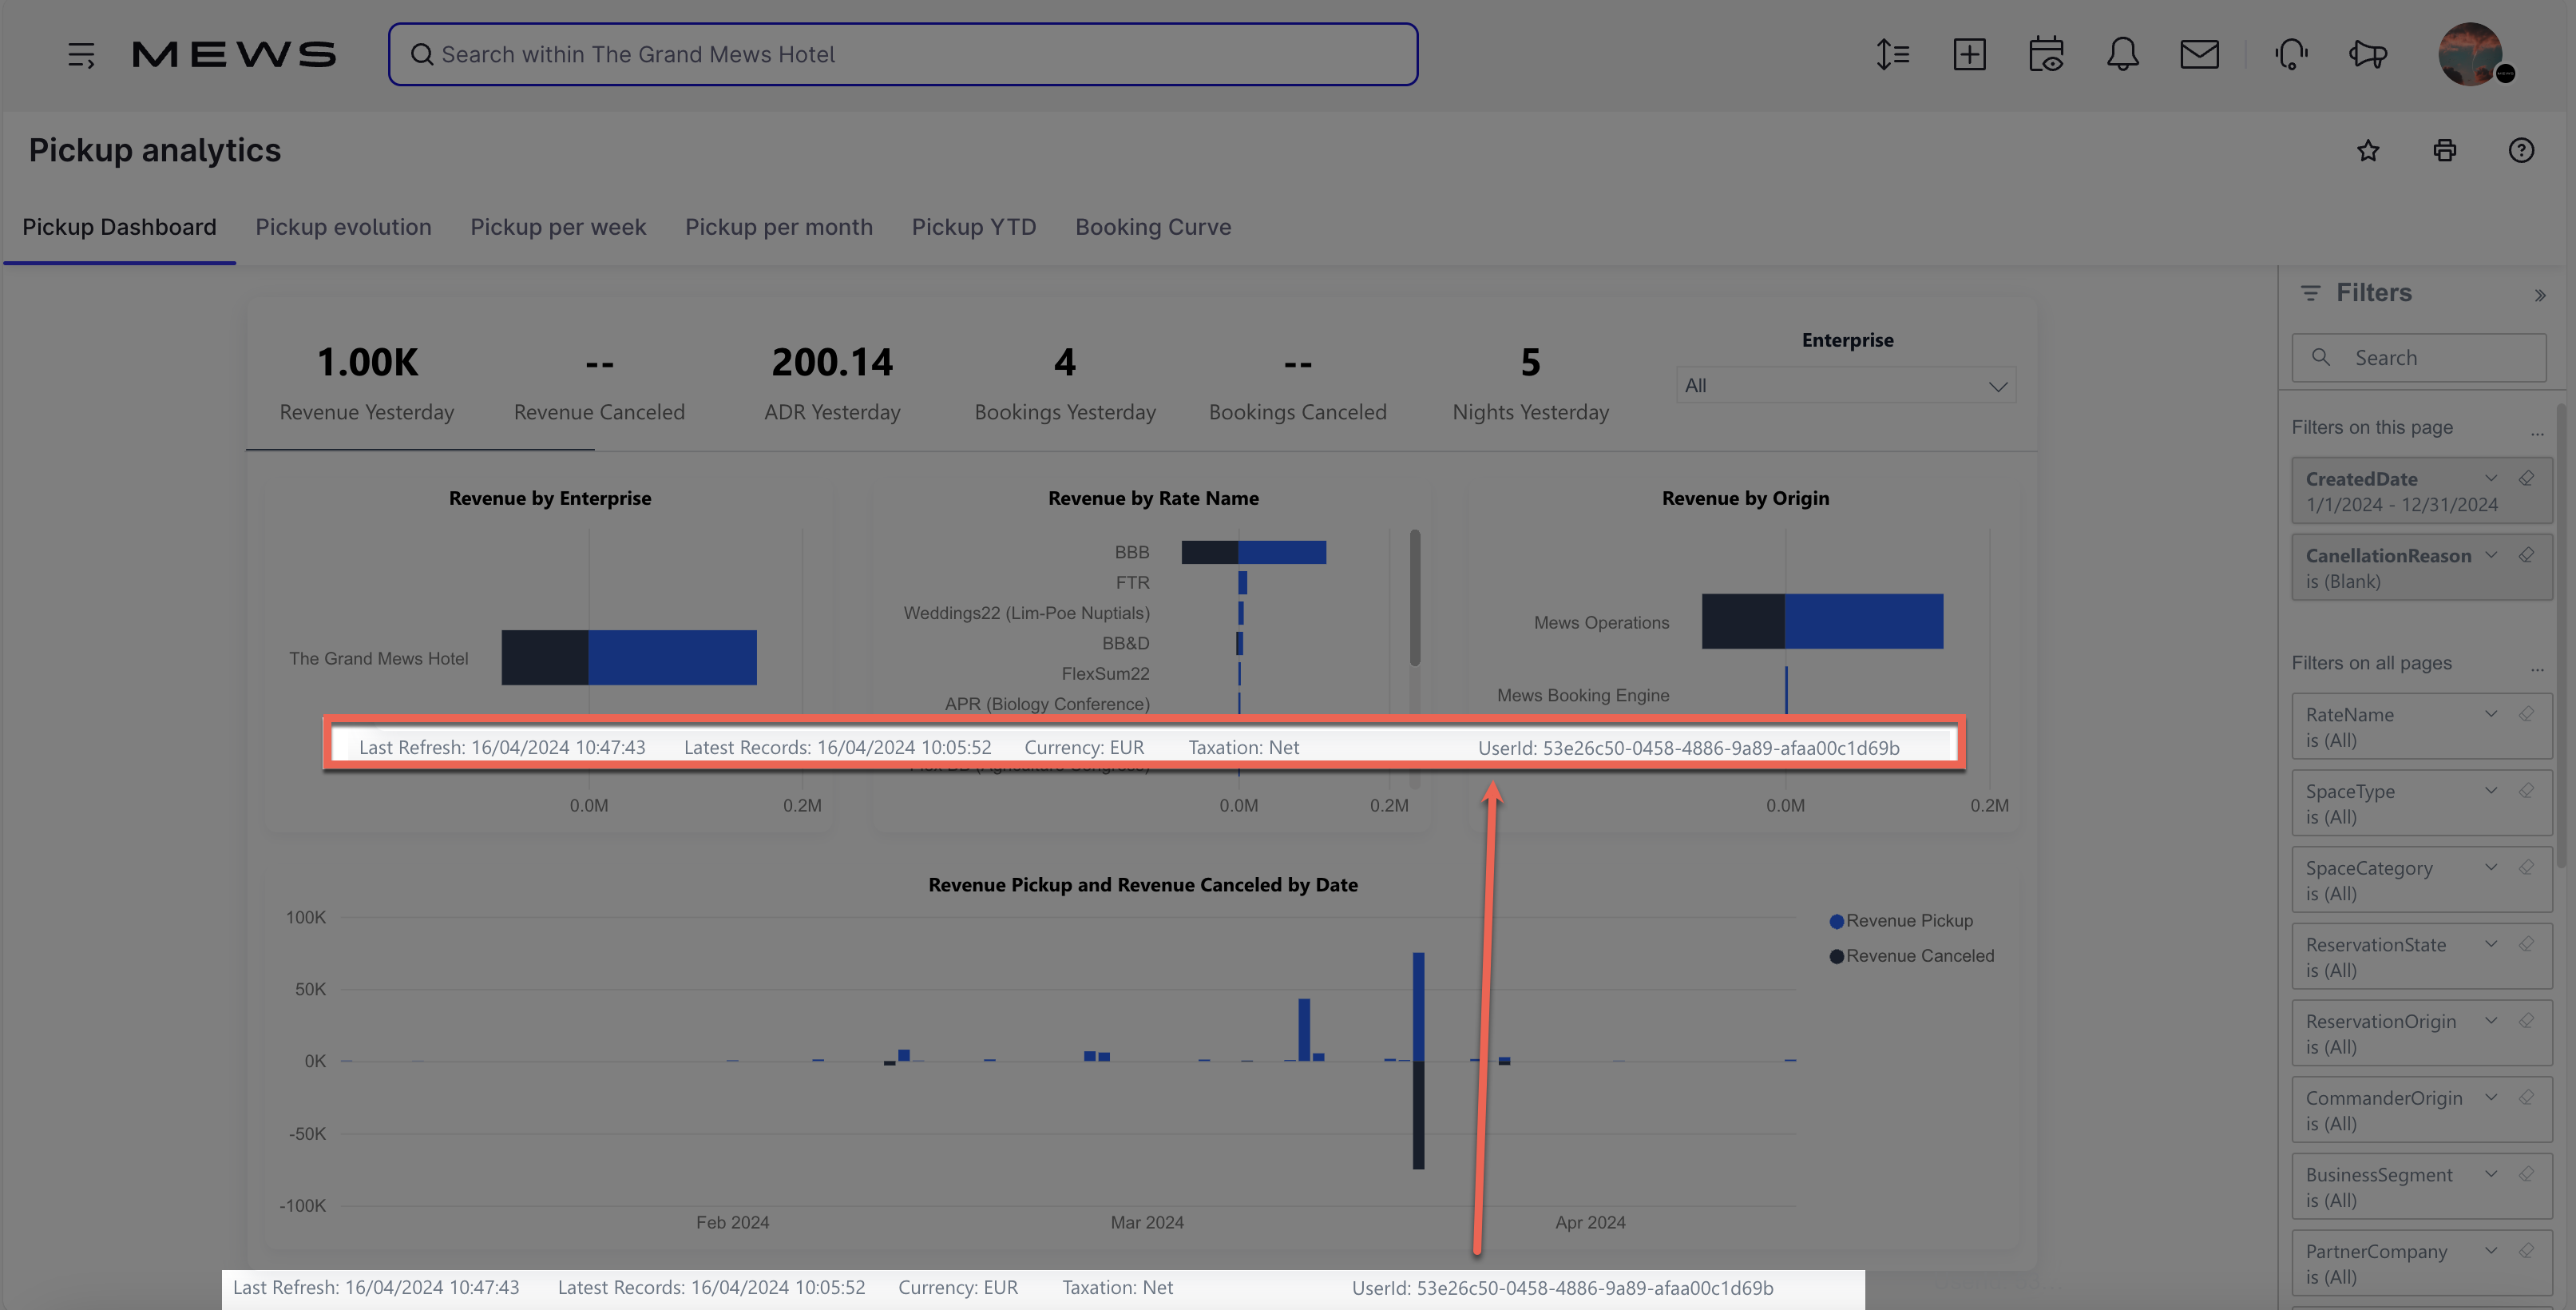Switch to the Pickup evolution tab

[343, 227]
